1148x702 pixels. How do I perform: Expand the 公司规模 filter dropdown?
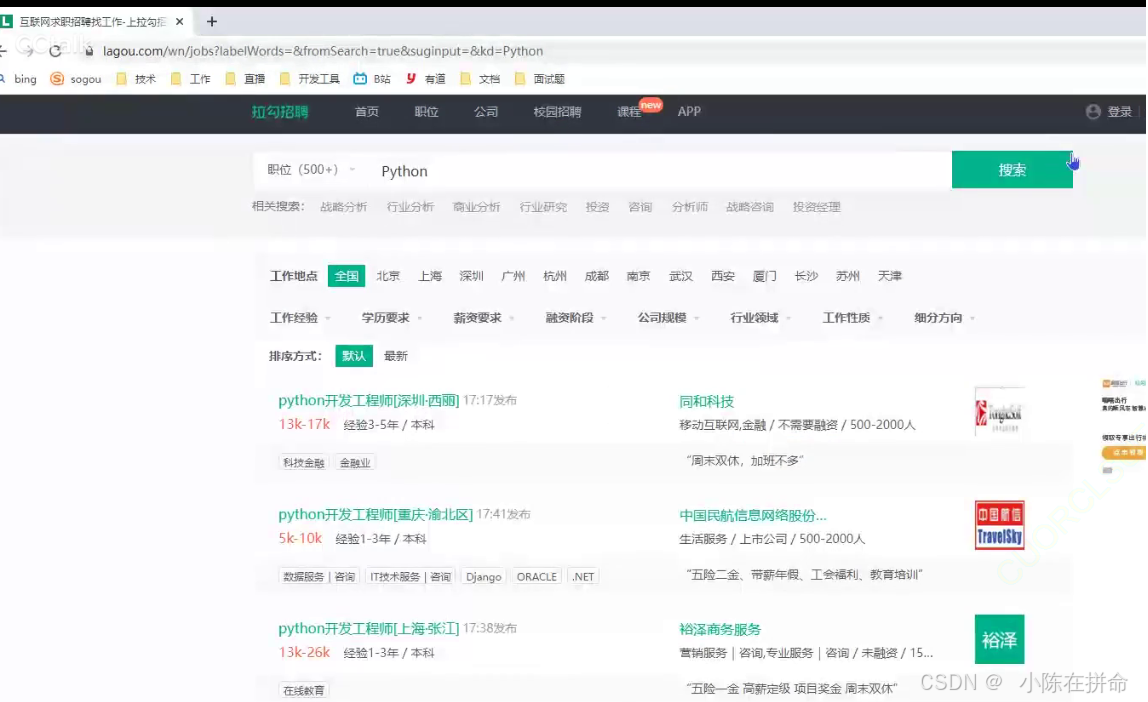pos(668,318)
